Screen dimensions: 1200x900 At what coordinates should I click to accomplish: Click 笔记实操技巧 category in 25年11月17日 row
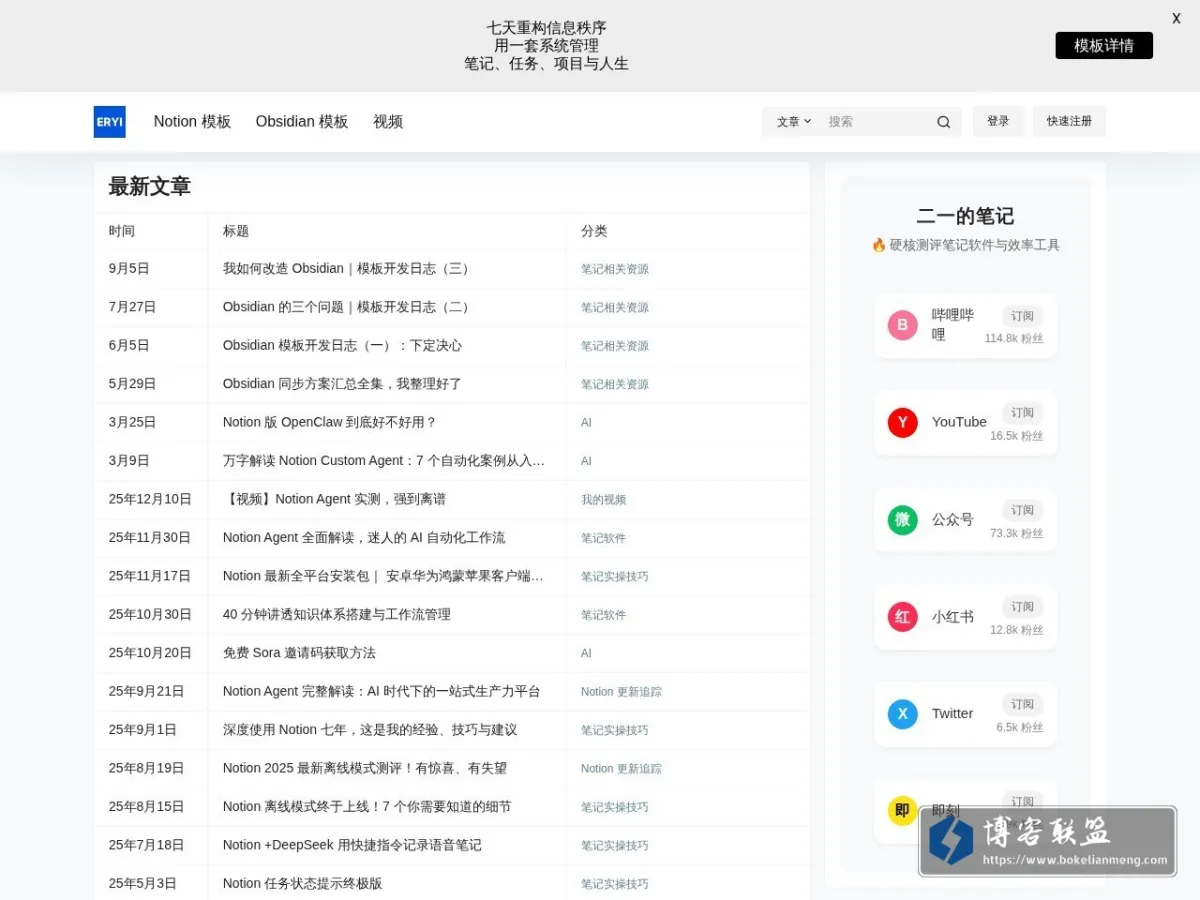(615, 577)
